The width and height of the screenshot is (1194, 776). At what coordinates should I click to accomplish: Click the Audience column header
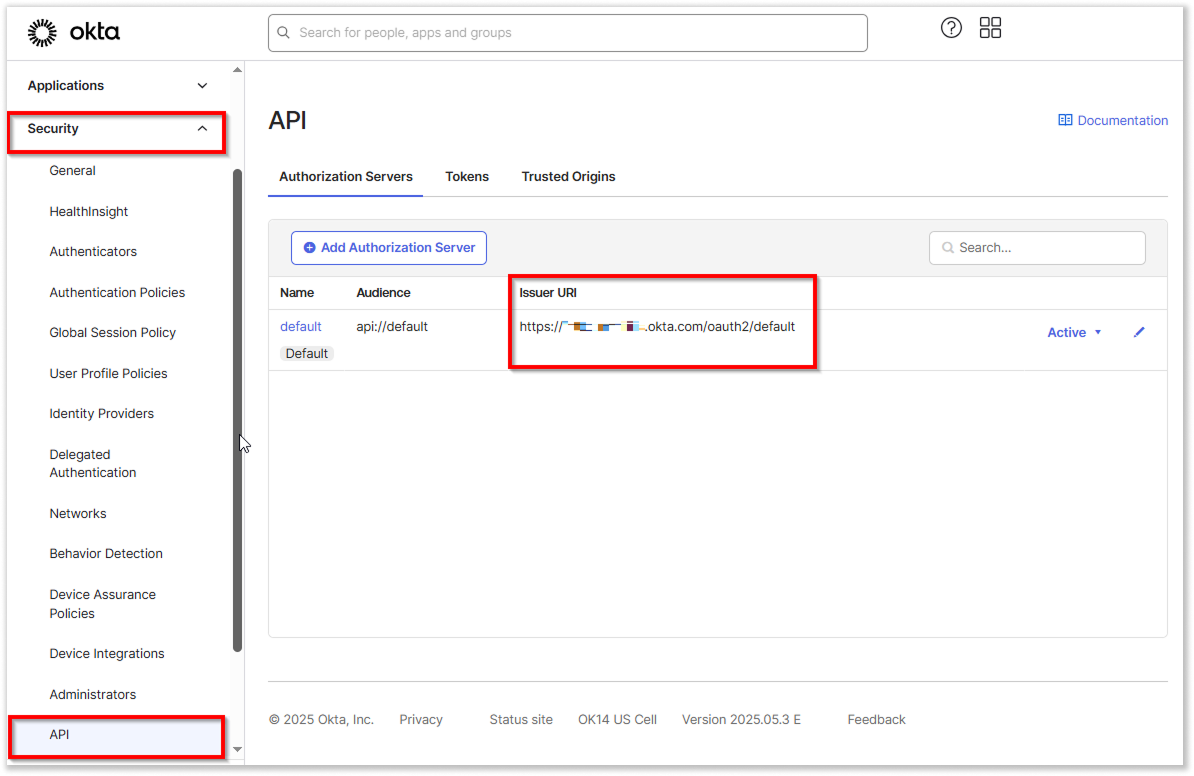pyautogui.click(x=383, y=293)
